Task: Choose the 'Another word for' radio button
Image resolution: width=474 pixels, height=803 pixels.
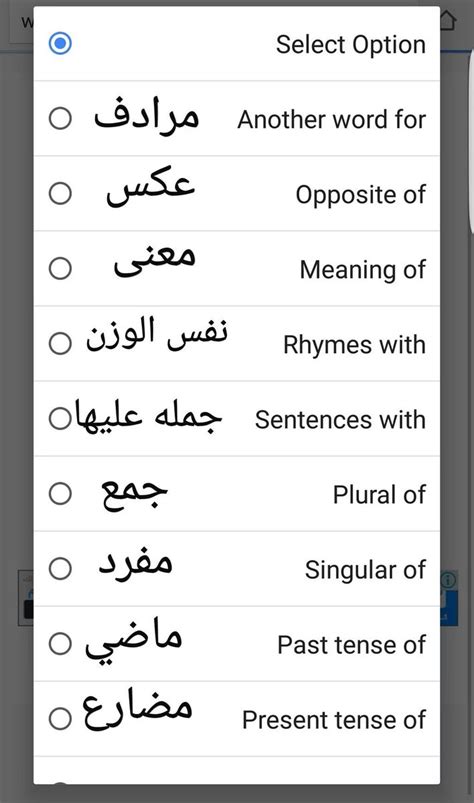Action: point(60,118)
